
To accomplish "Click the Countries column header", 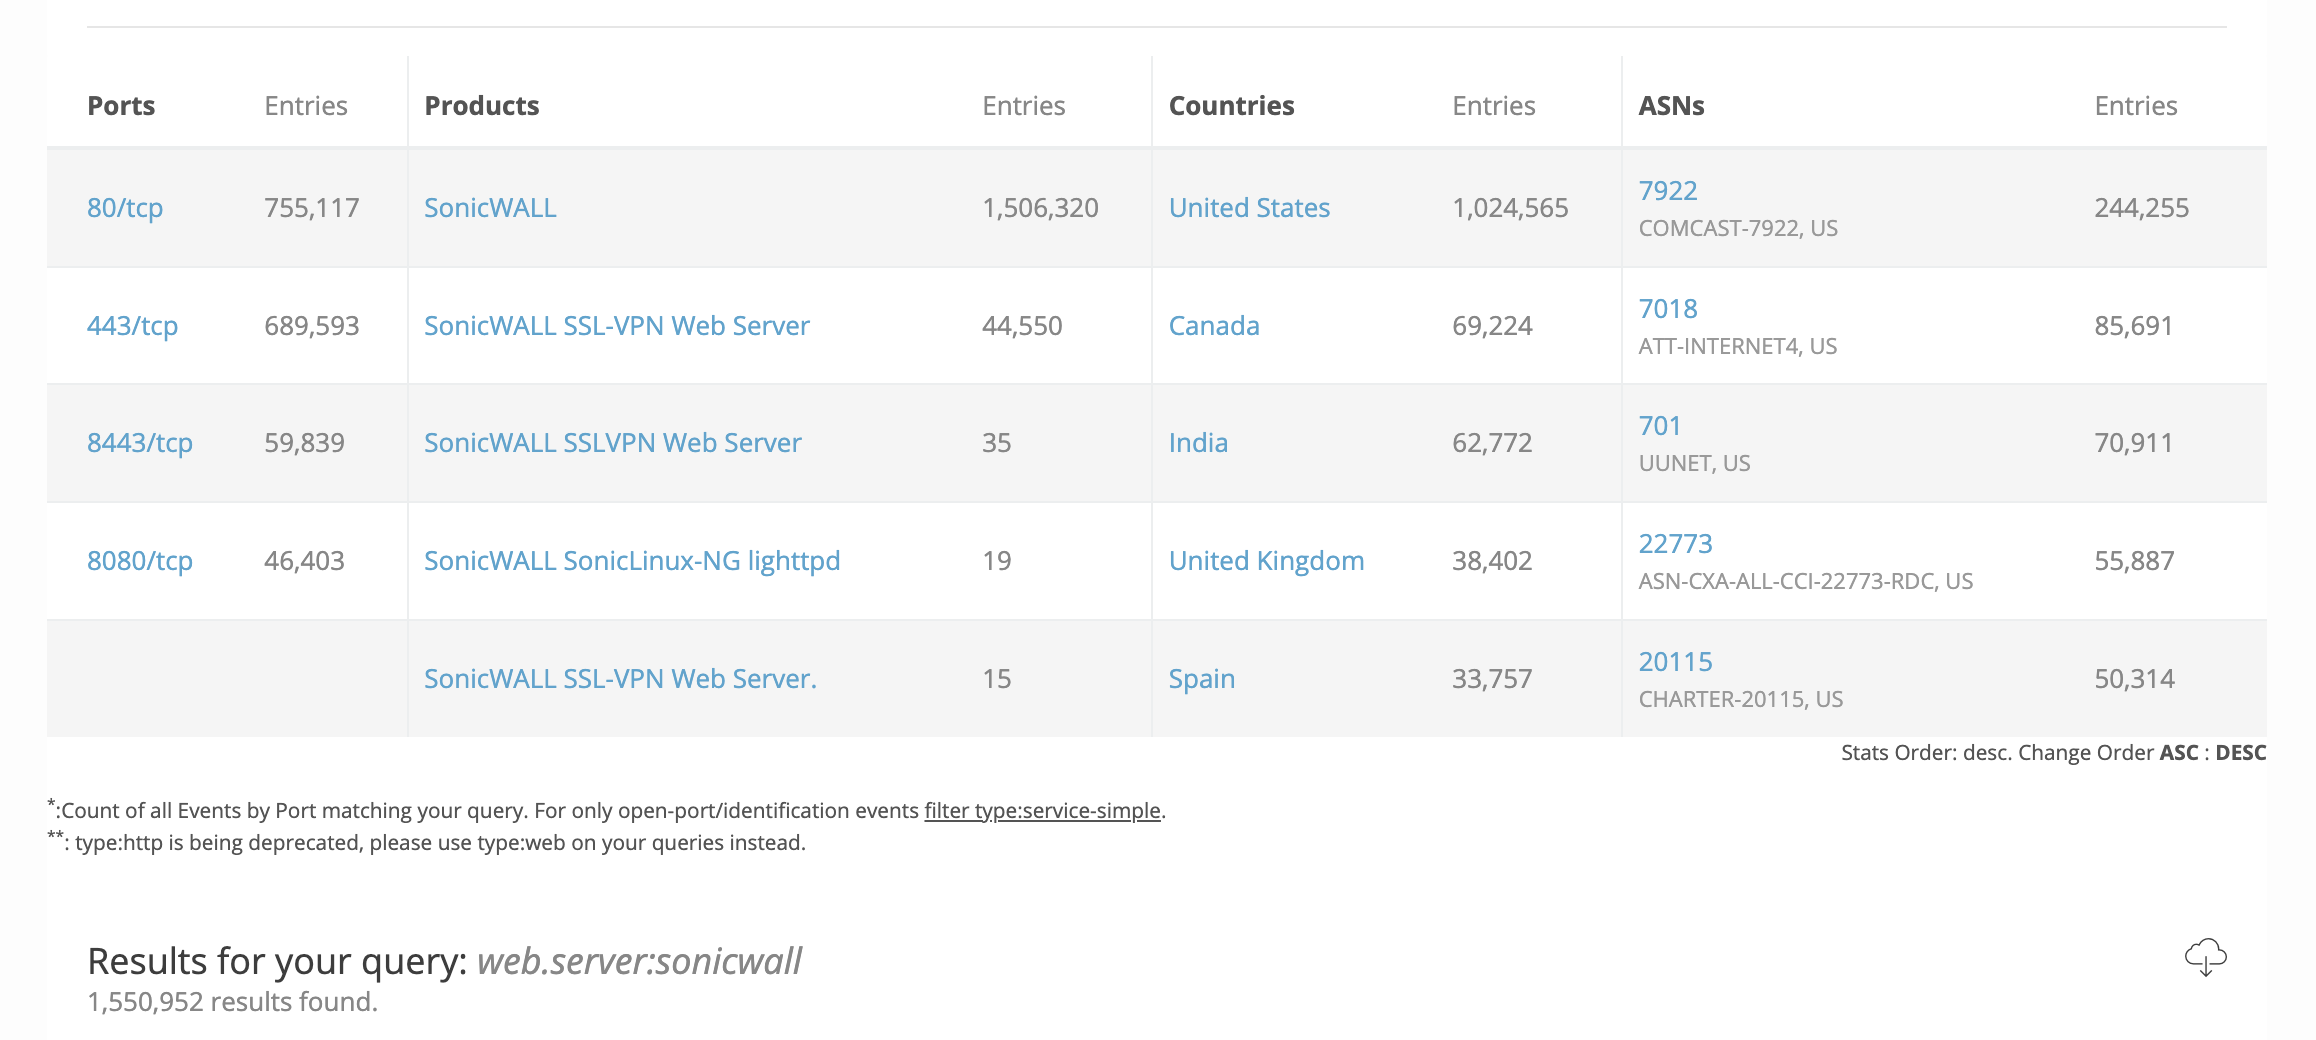I will click(1231, 106).
